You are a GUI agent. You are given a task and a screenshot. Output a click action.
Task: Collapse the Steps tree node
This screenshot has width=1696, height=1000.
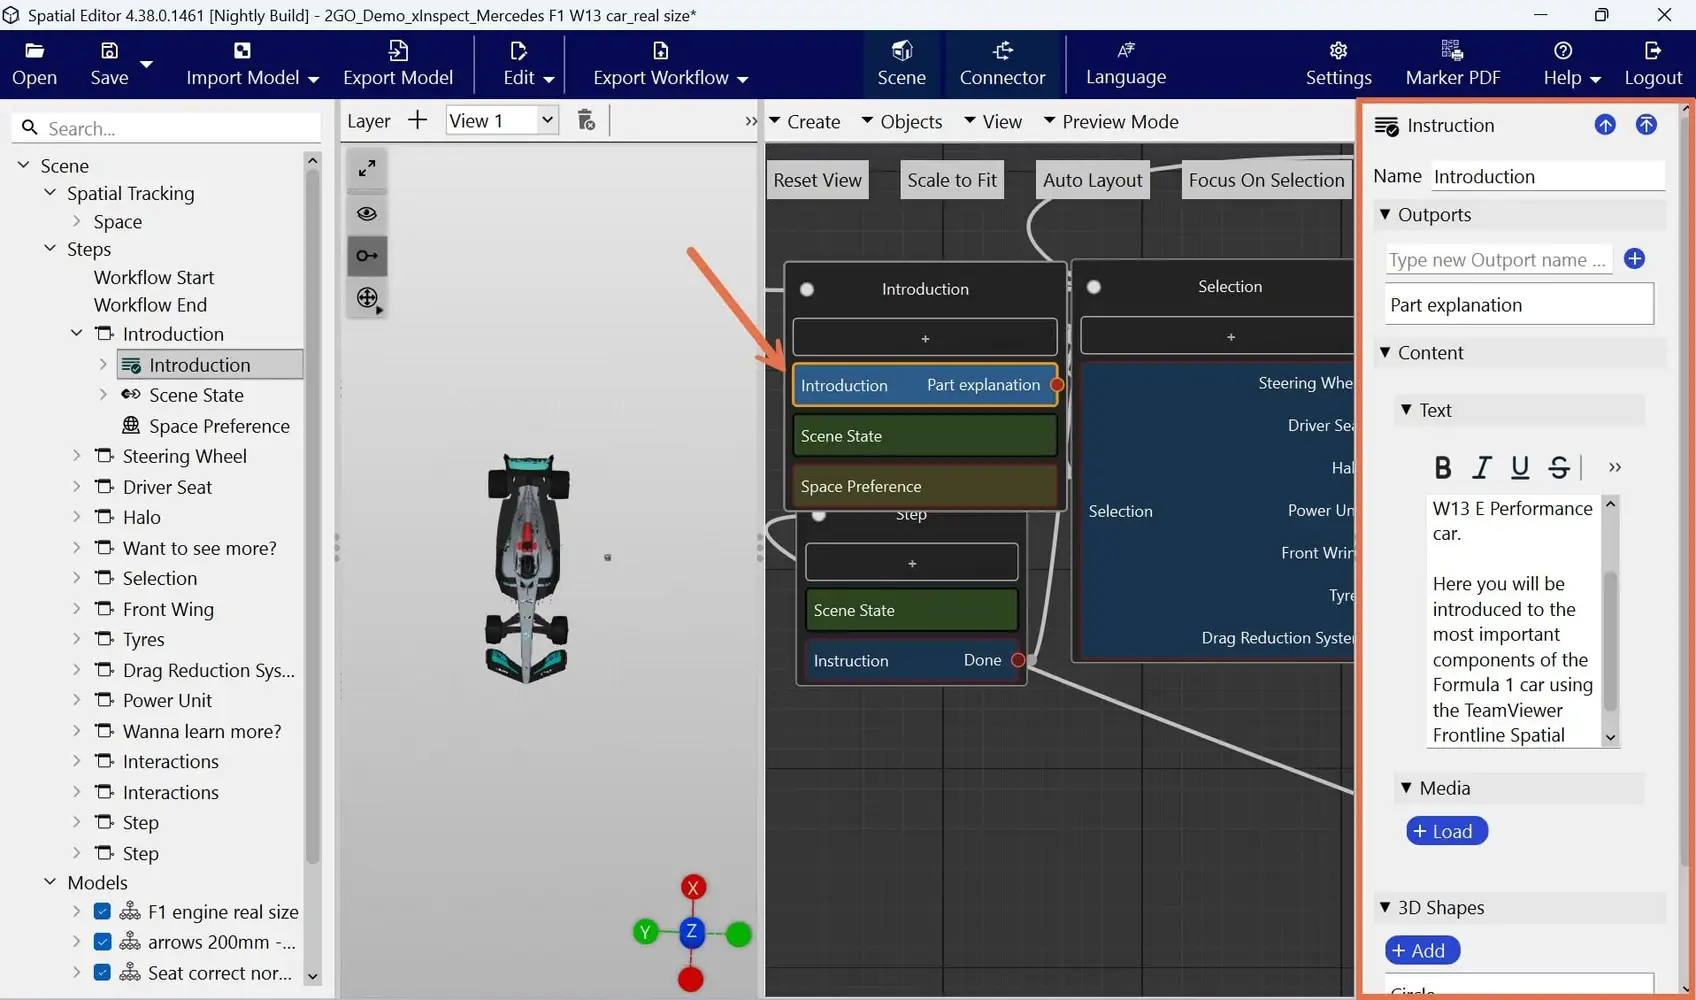point(50,249)
